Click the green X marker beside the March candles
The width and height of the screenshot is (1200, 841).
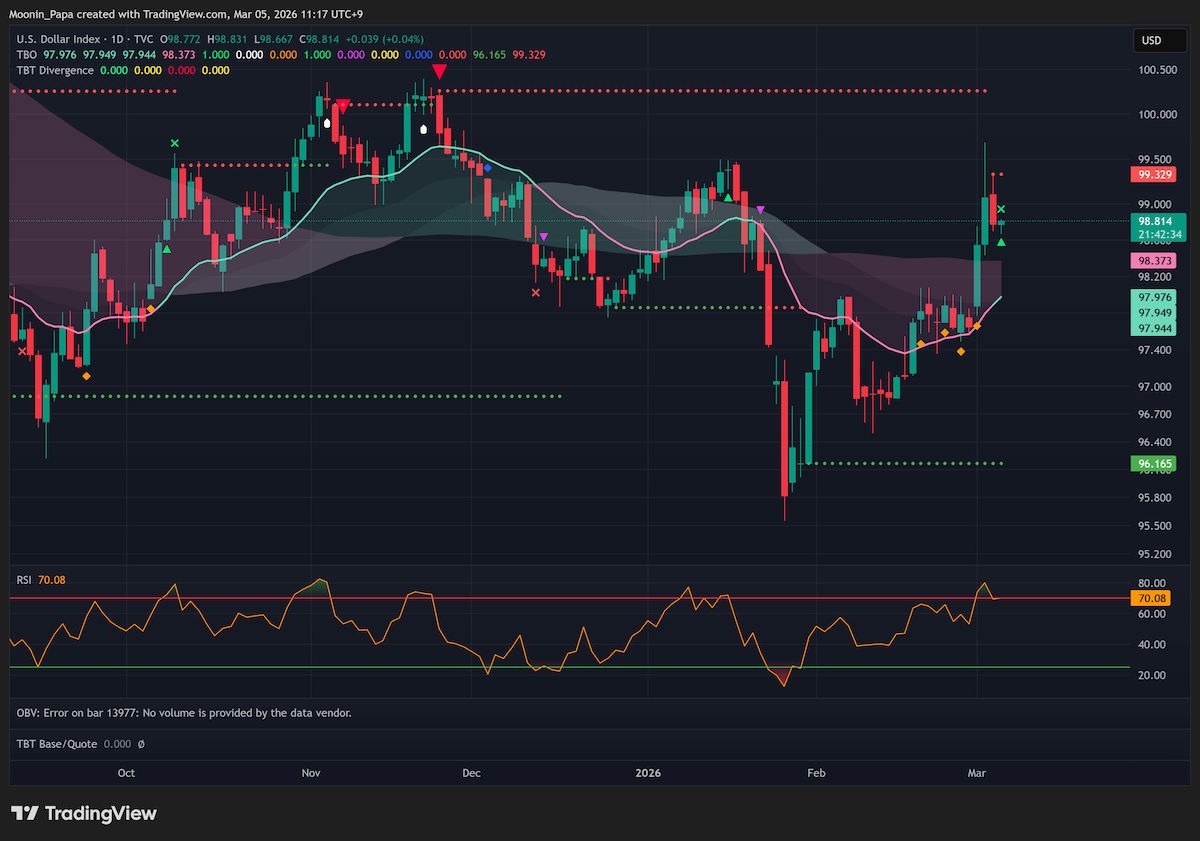tap(1001, 210)
